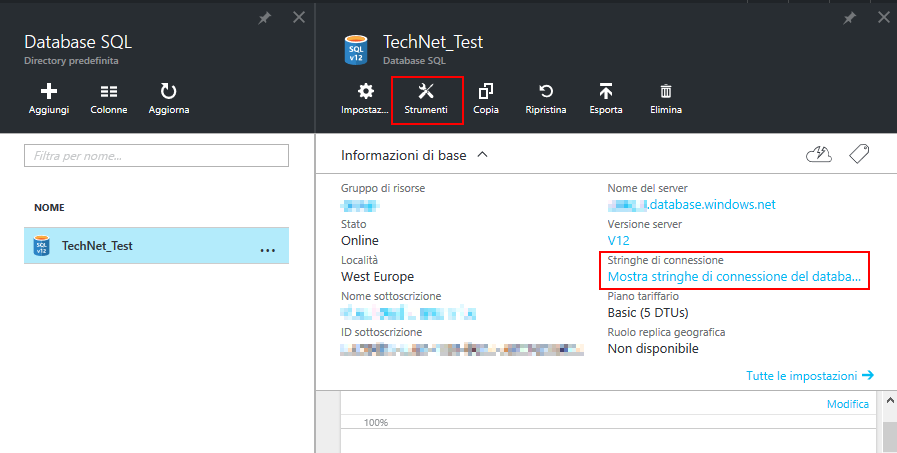Collapse the Informazioni di base section

click(x=482, y=154)
